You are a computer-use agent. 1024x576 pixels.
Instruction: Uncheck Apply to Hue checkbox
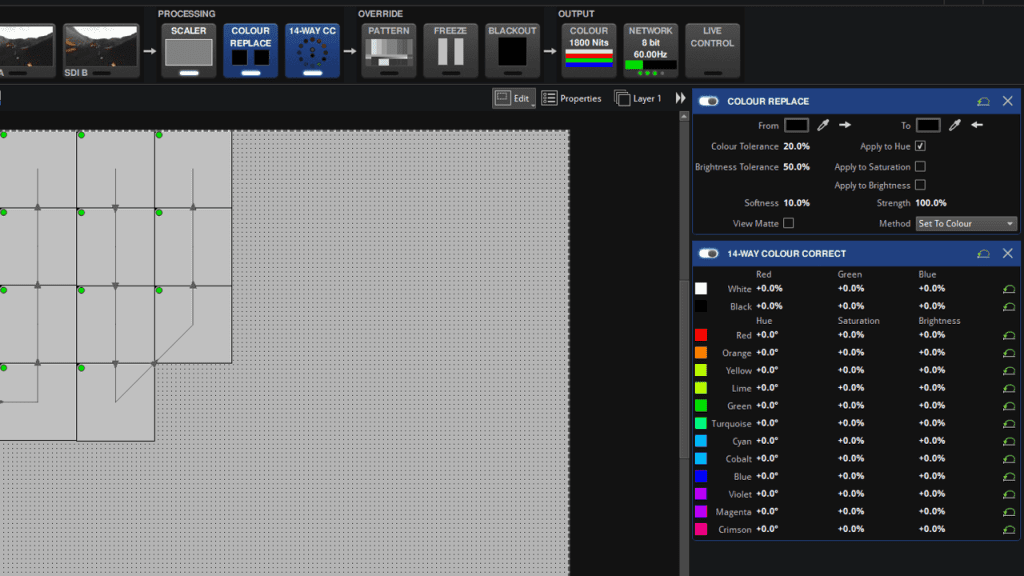point(920,146)
